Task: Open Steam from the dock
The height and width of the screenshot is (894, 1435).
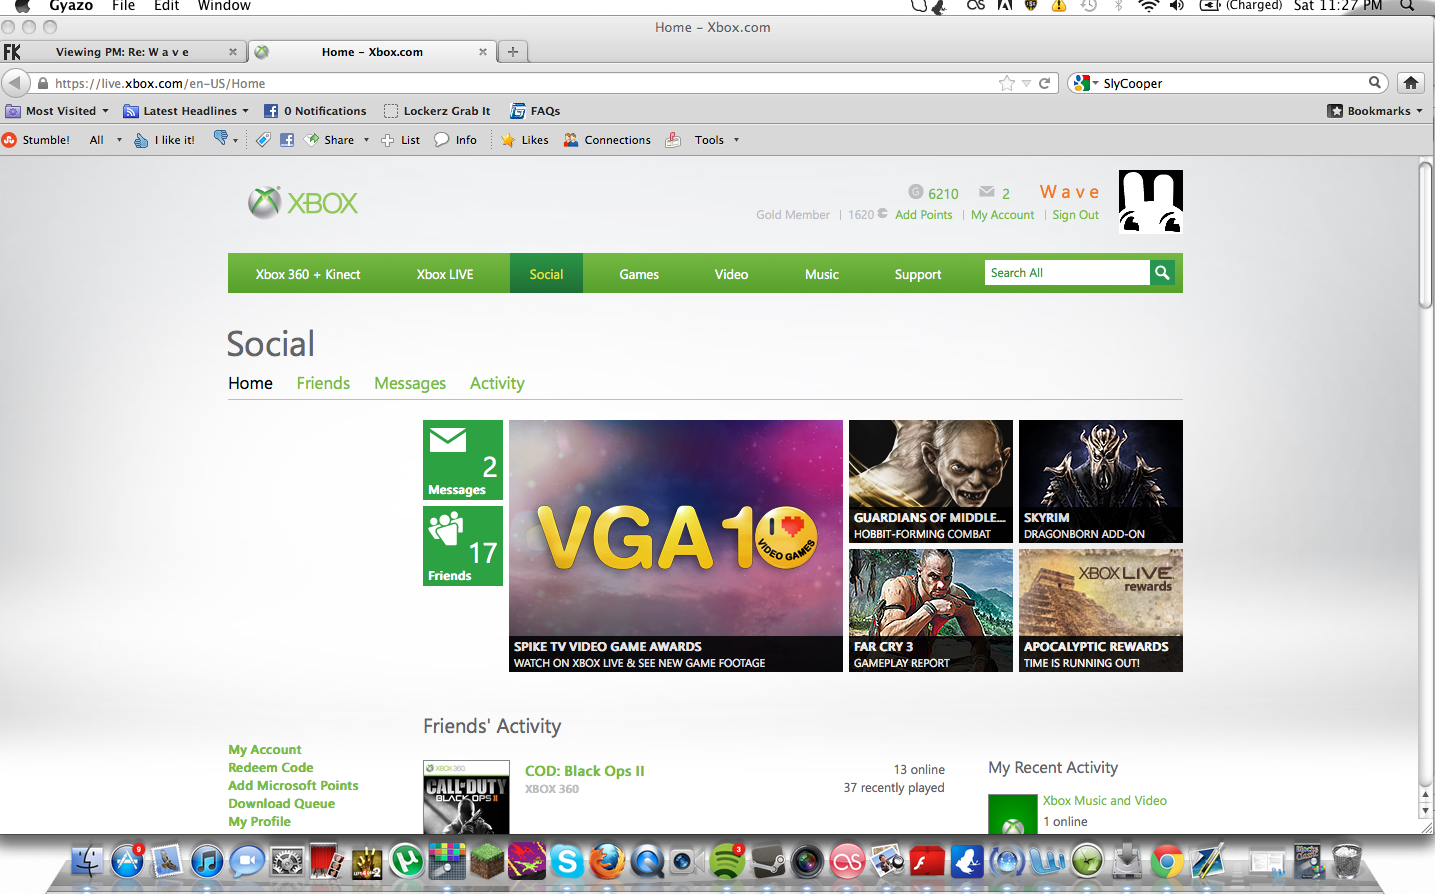Action: (x=767, y=860)
